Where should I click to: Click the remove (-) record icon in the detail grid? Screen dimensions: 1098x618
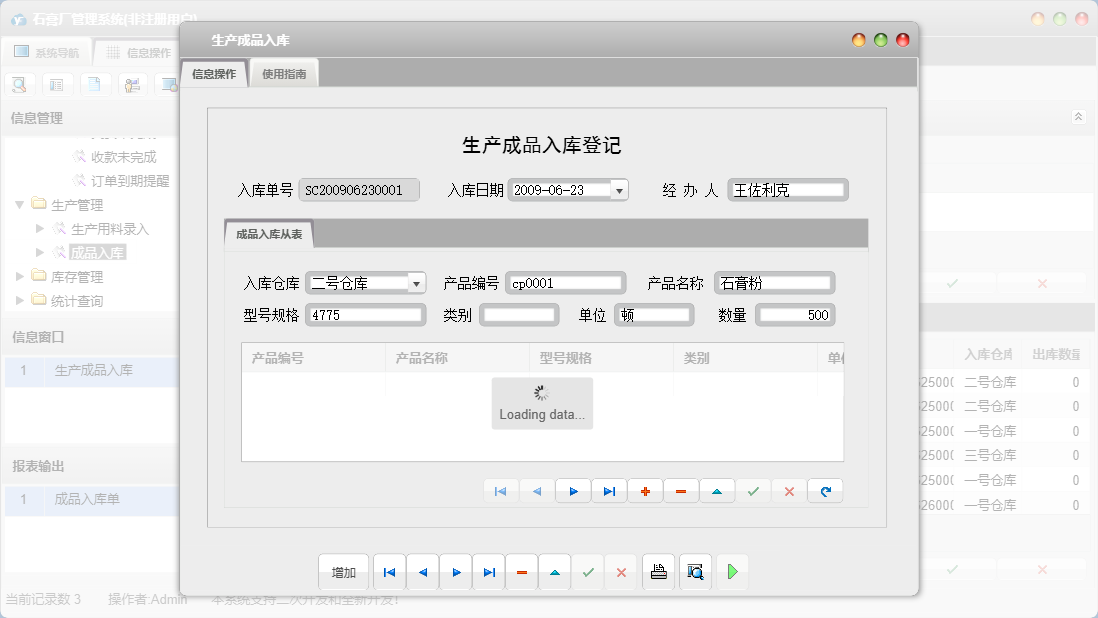click(x=681, y=491)
